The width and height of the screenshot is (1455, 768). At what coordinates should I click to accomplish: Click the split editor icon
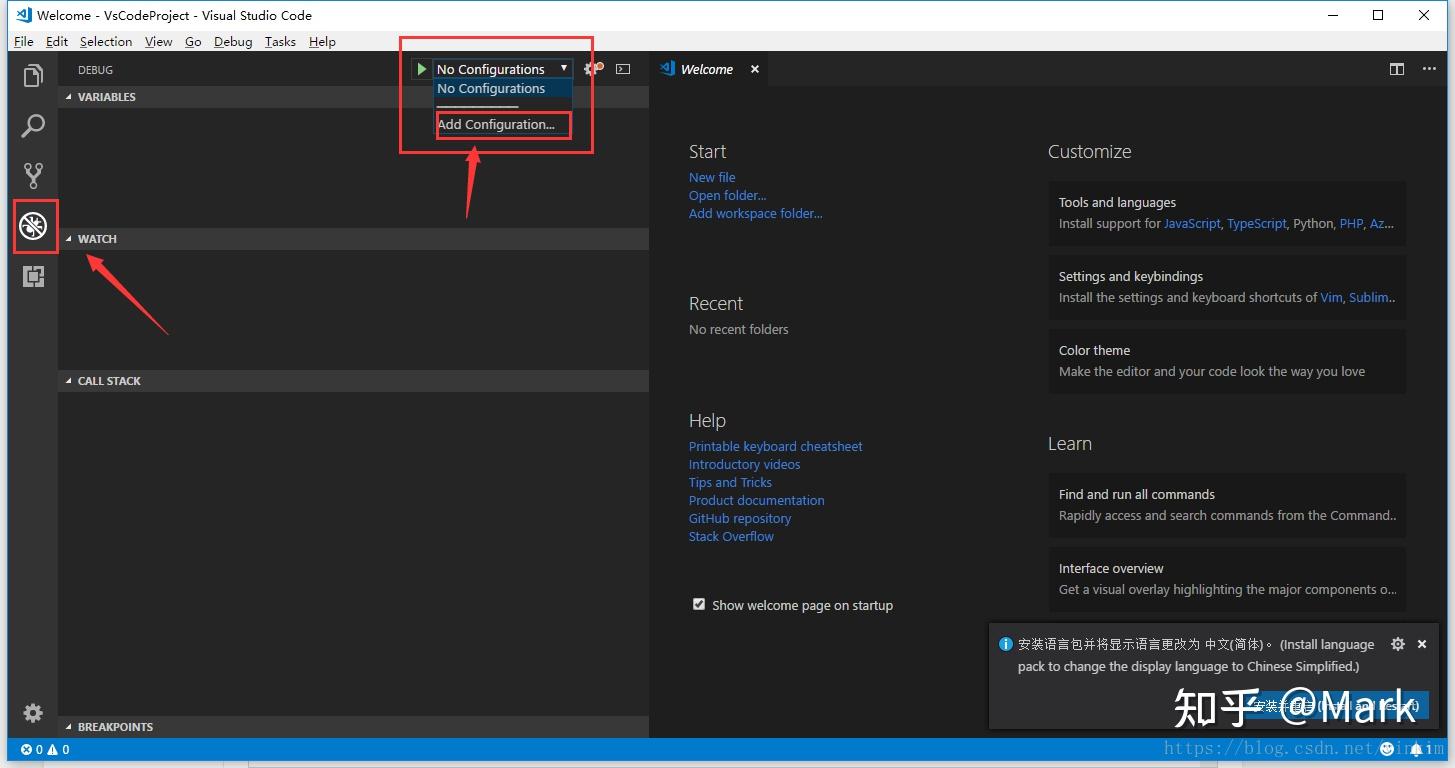[x=1397, y=69]
